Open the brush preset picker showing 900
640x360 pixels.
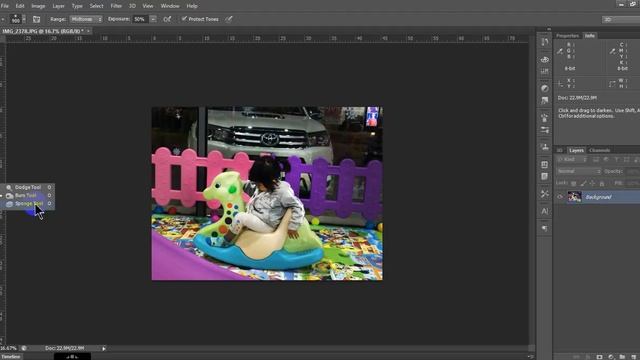point(18,19)
